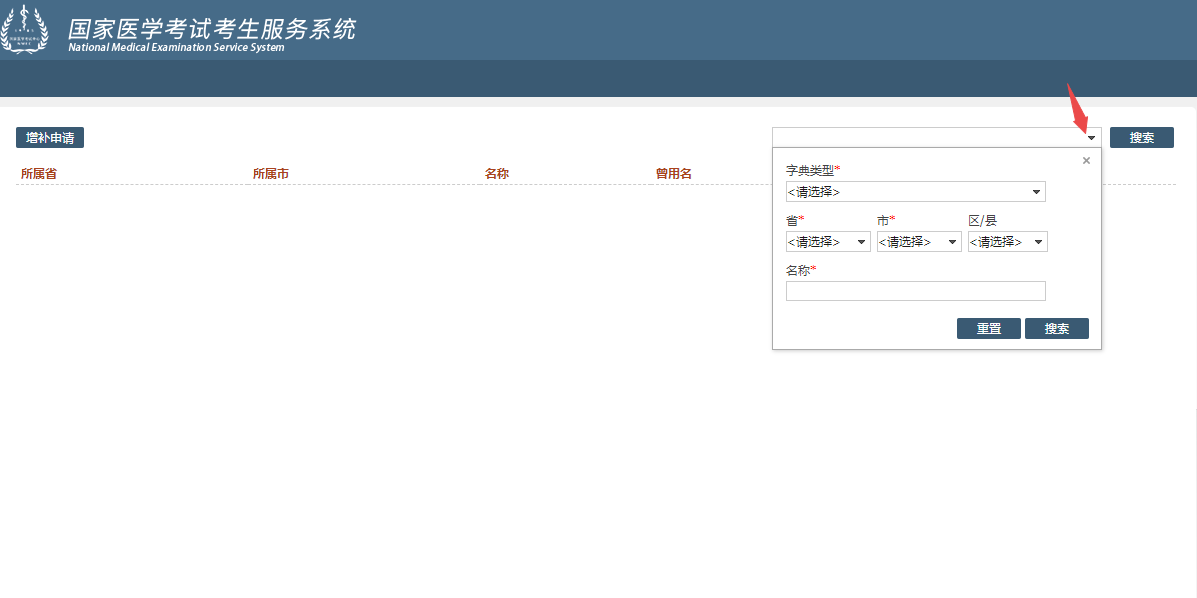The image size is (1197, 598).
Task: Expand the 省 province dropdown
Action: (827, 241)
